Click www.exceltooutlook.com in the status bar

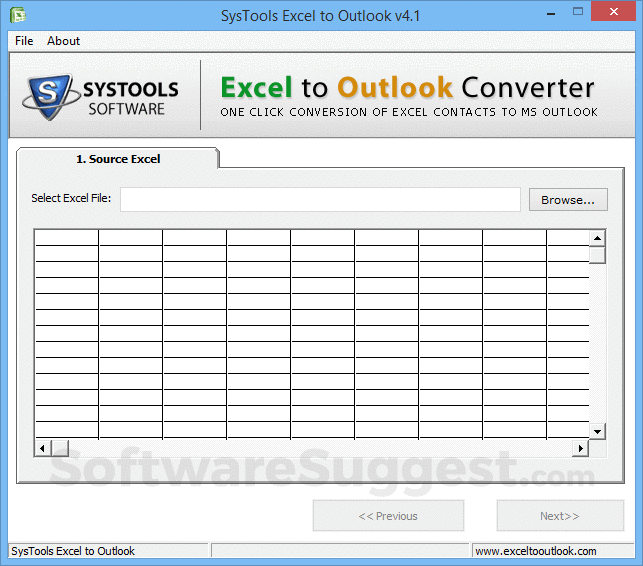coord(536,551)
